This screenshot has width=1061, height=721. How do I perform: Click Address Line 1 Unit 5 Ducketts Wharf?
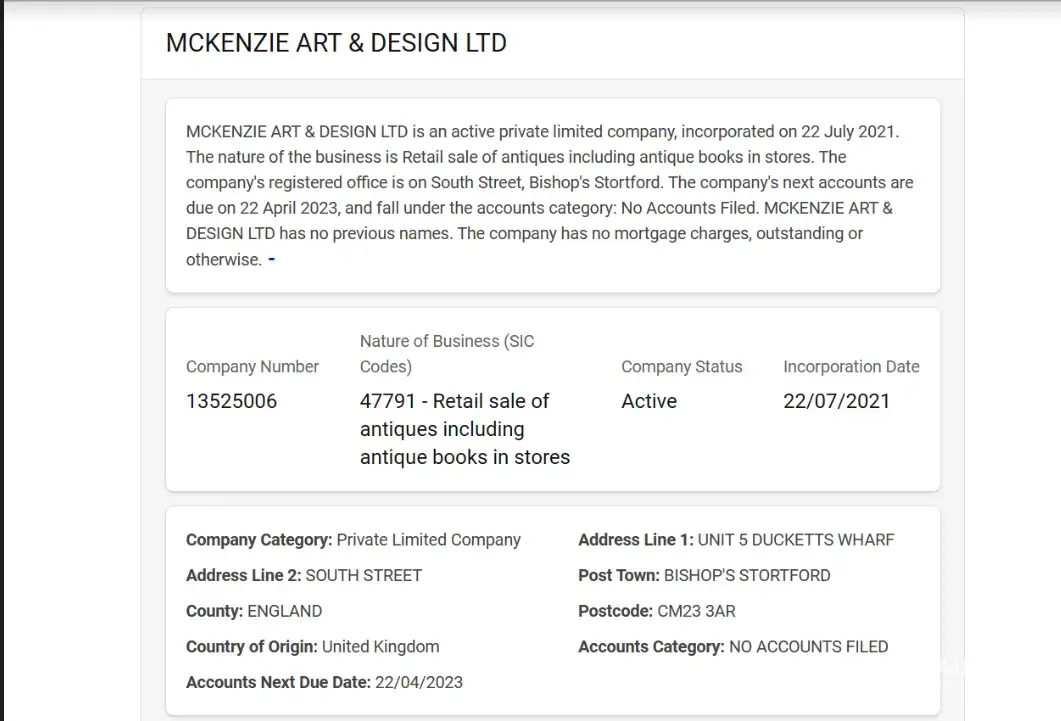tap(736, 540)
